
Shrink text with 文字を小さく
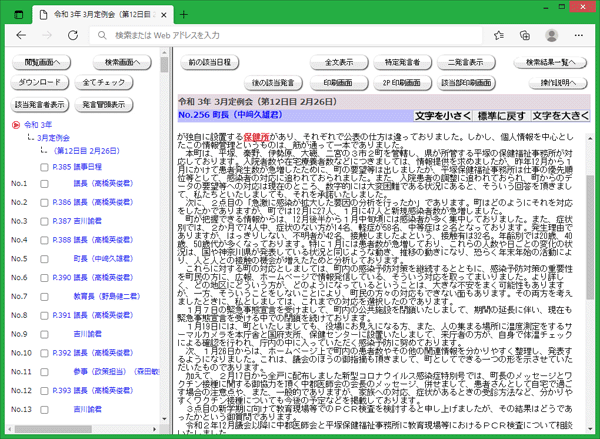click(443, 116)
